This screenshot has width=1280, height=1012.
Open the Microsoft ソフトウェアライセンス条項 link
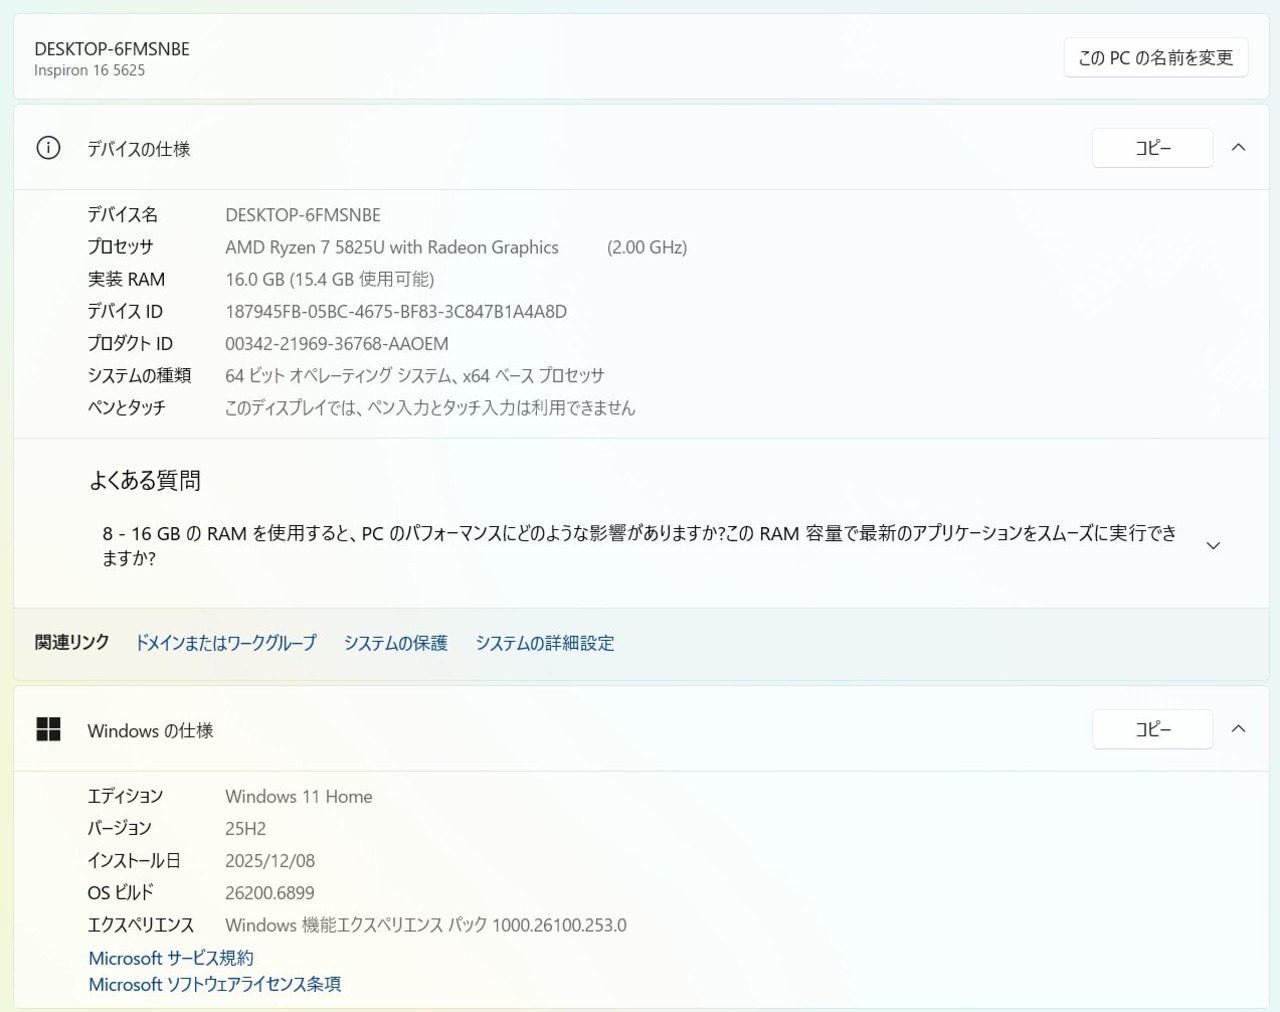pos(214,985)
